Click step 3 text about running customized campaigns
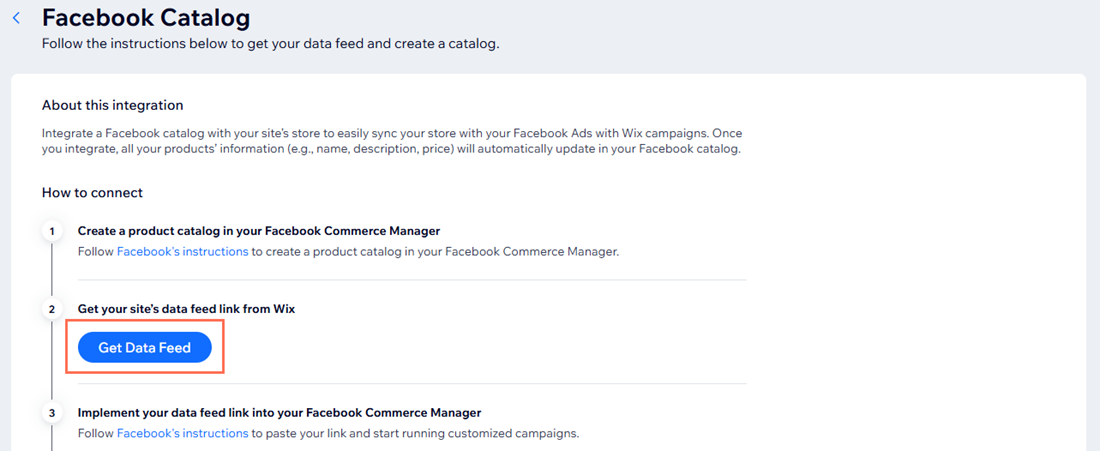 coord(414,433)
